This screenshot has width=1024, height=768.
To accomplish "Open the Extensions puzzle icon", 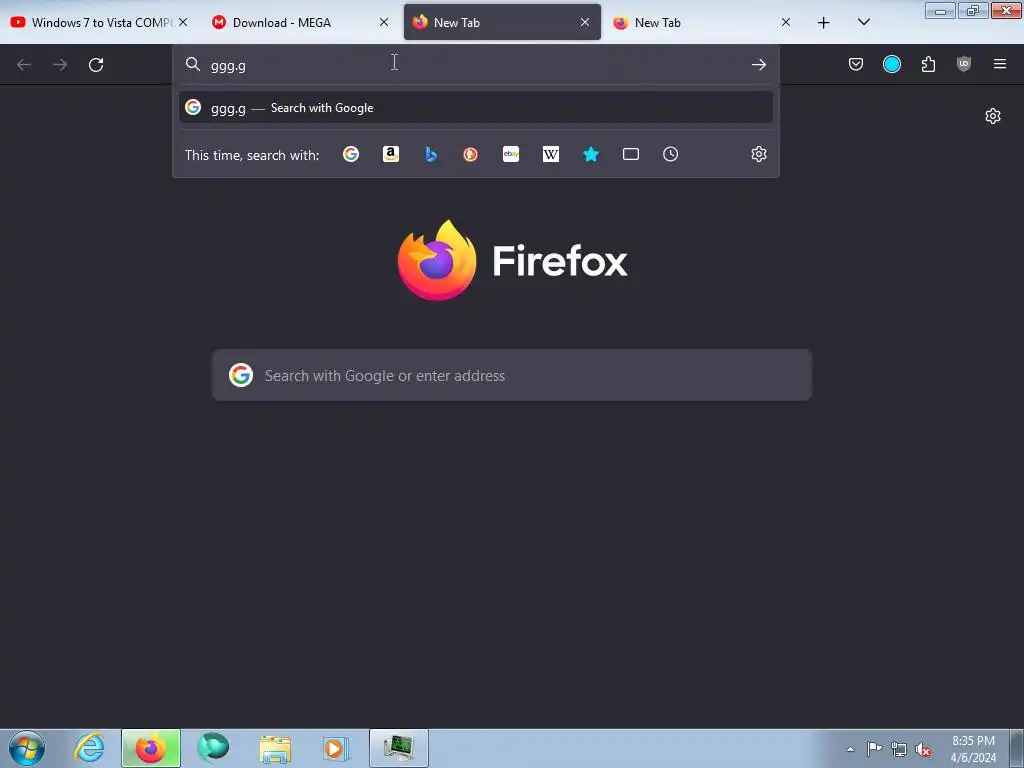I will point(928,64).
